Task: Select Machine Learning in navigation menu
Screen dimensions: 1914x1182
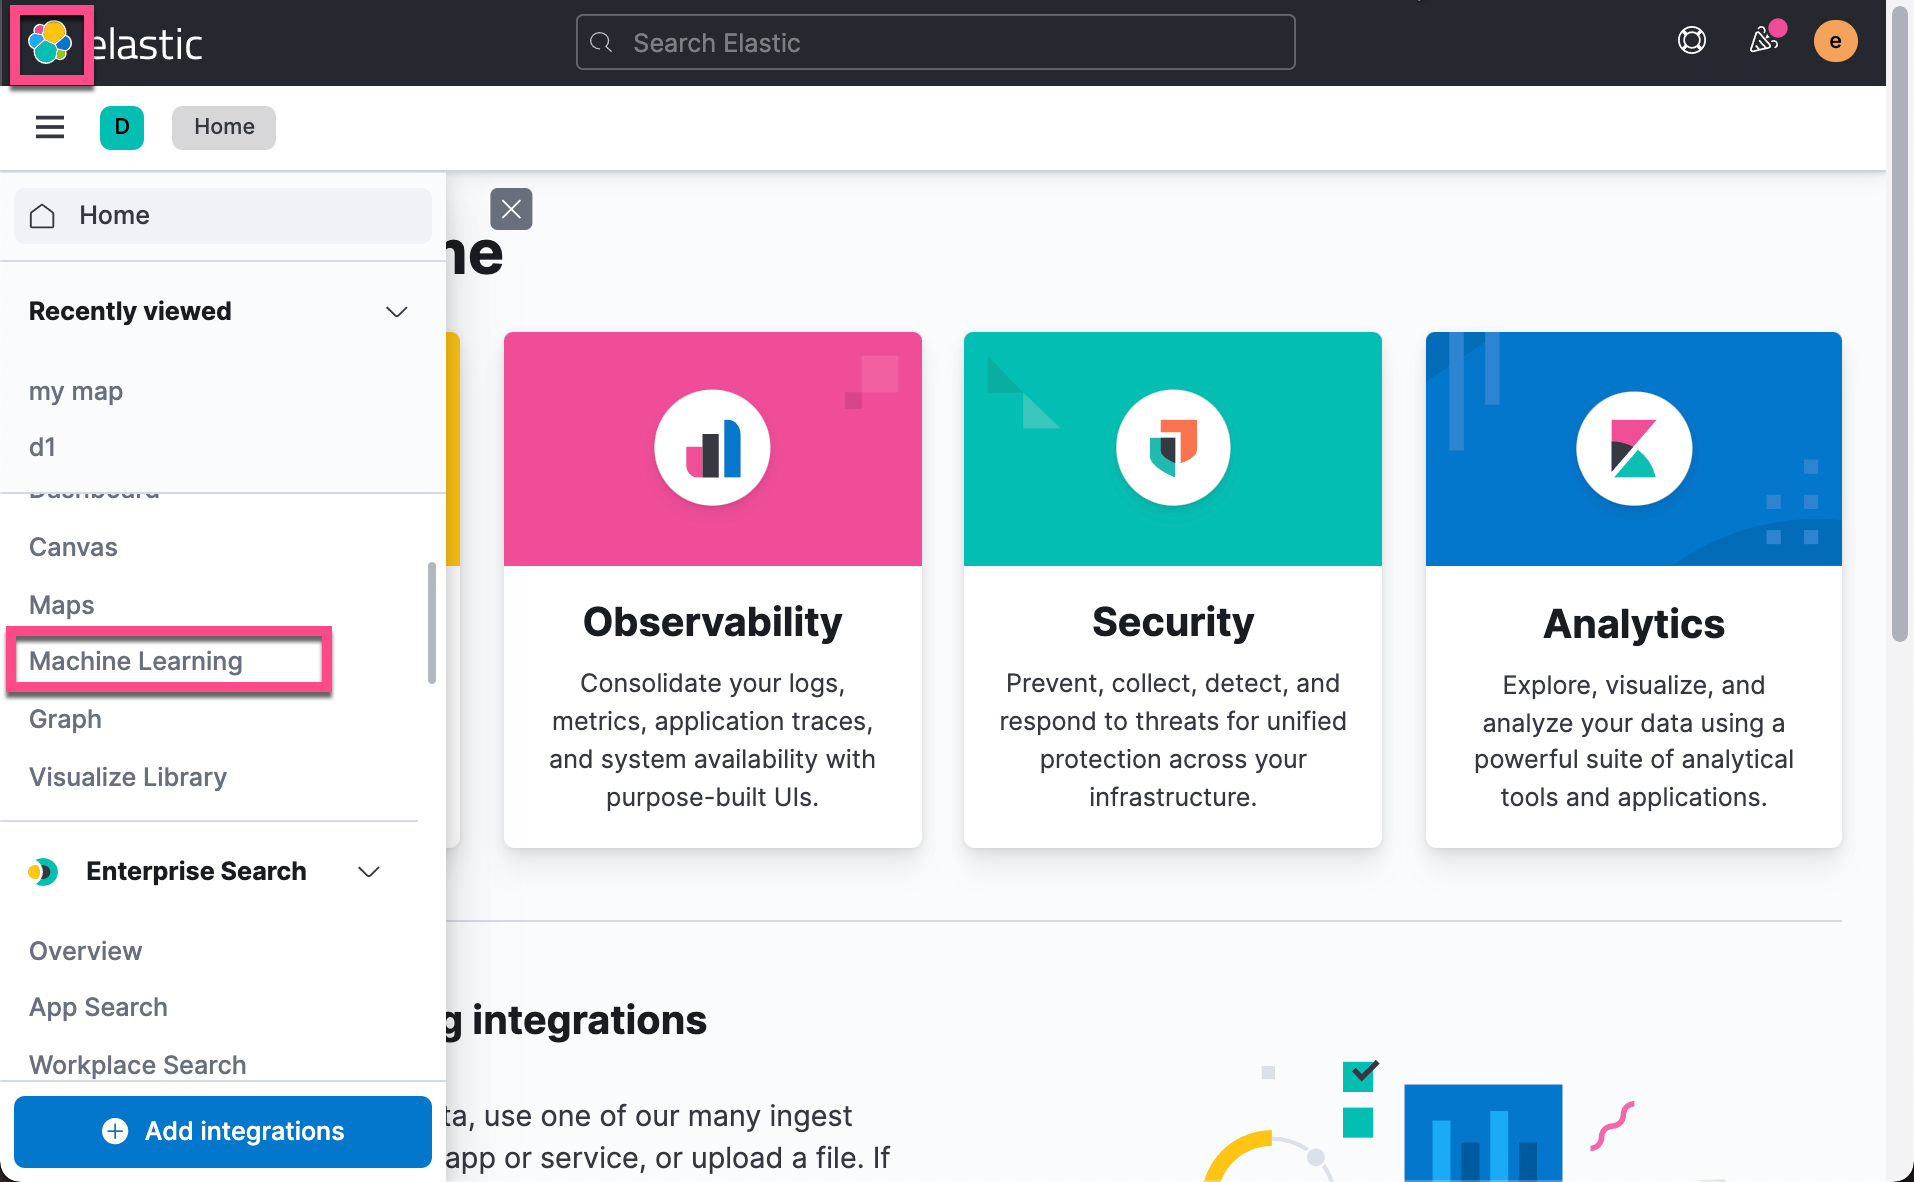Action: [136, 660]
